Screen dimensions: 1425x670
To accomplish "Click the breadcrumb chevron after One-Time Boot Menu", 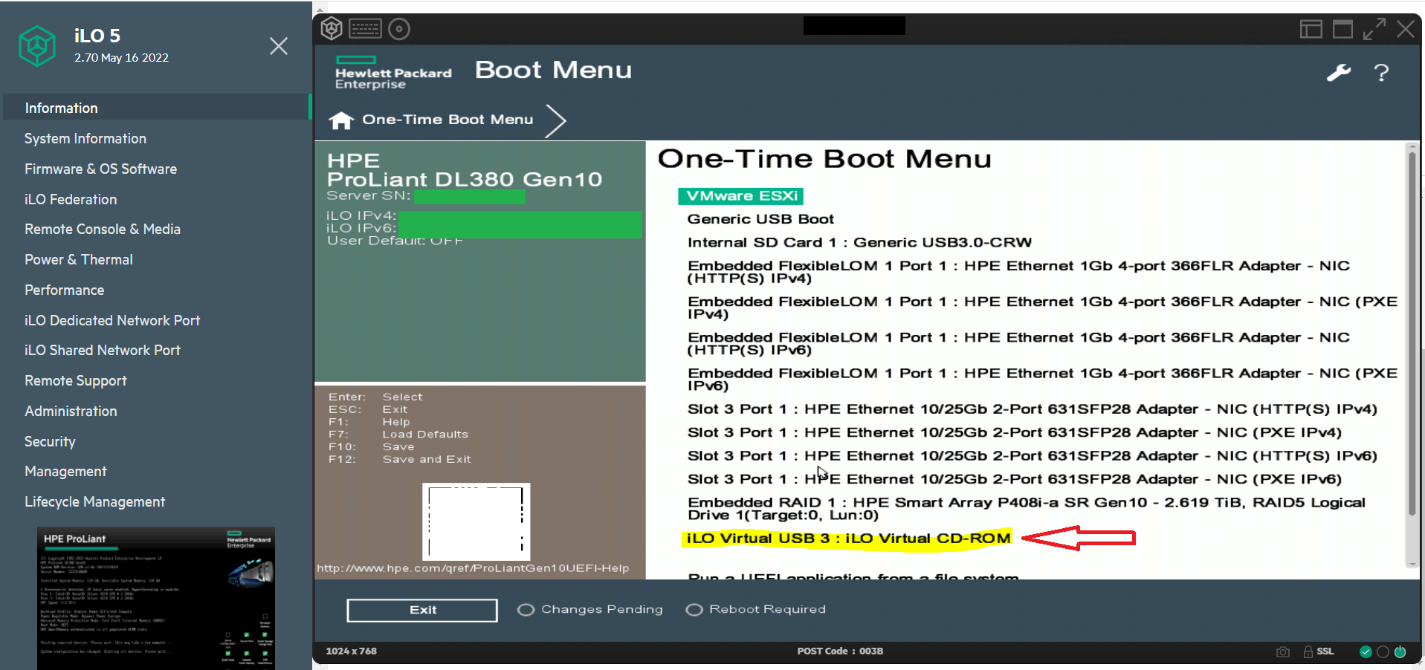I will [556, 120].
